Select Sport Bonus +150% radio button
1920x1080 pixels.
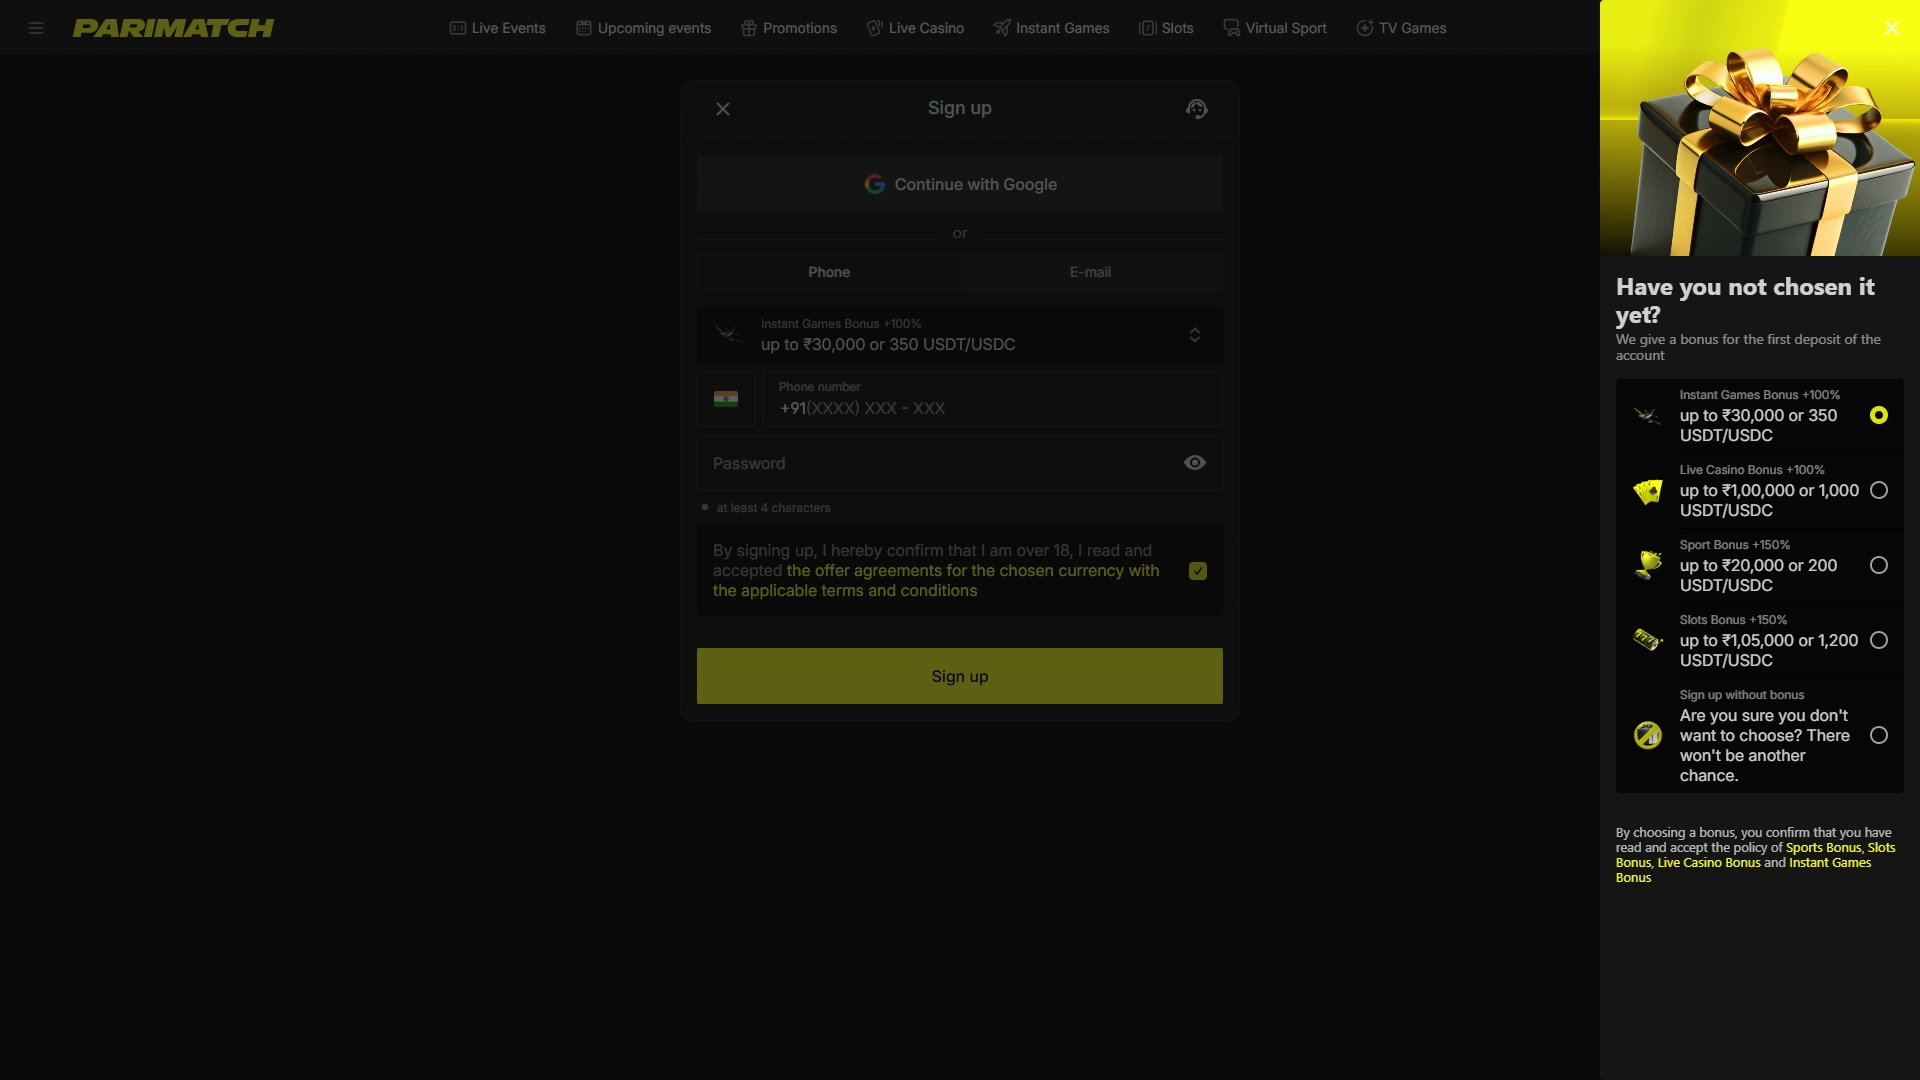1879,565
